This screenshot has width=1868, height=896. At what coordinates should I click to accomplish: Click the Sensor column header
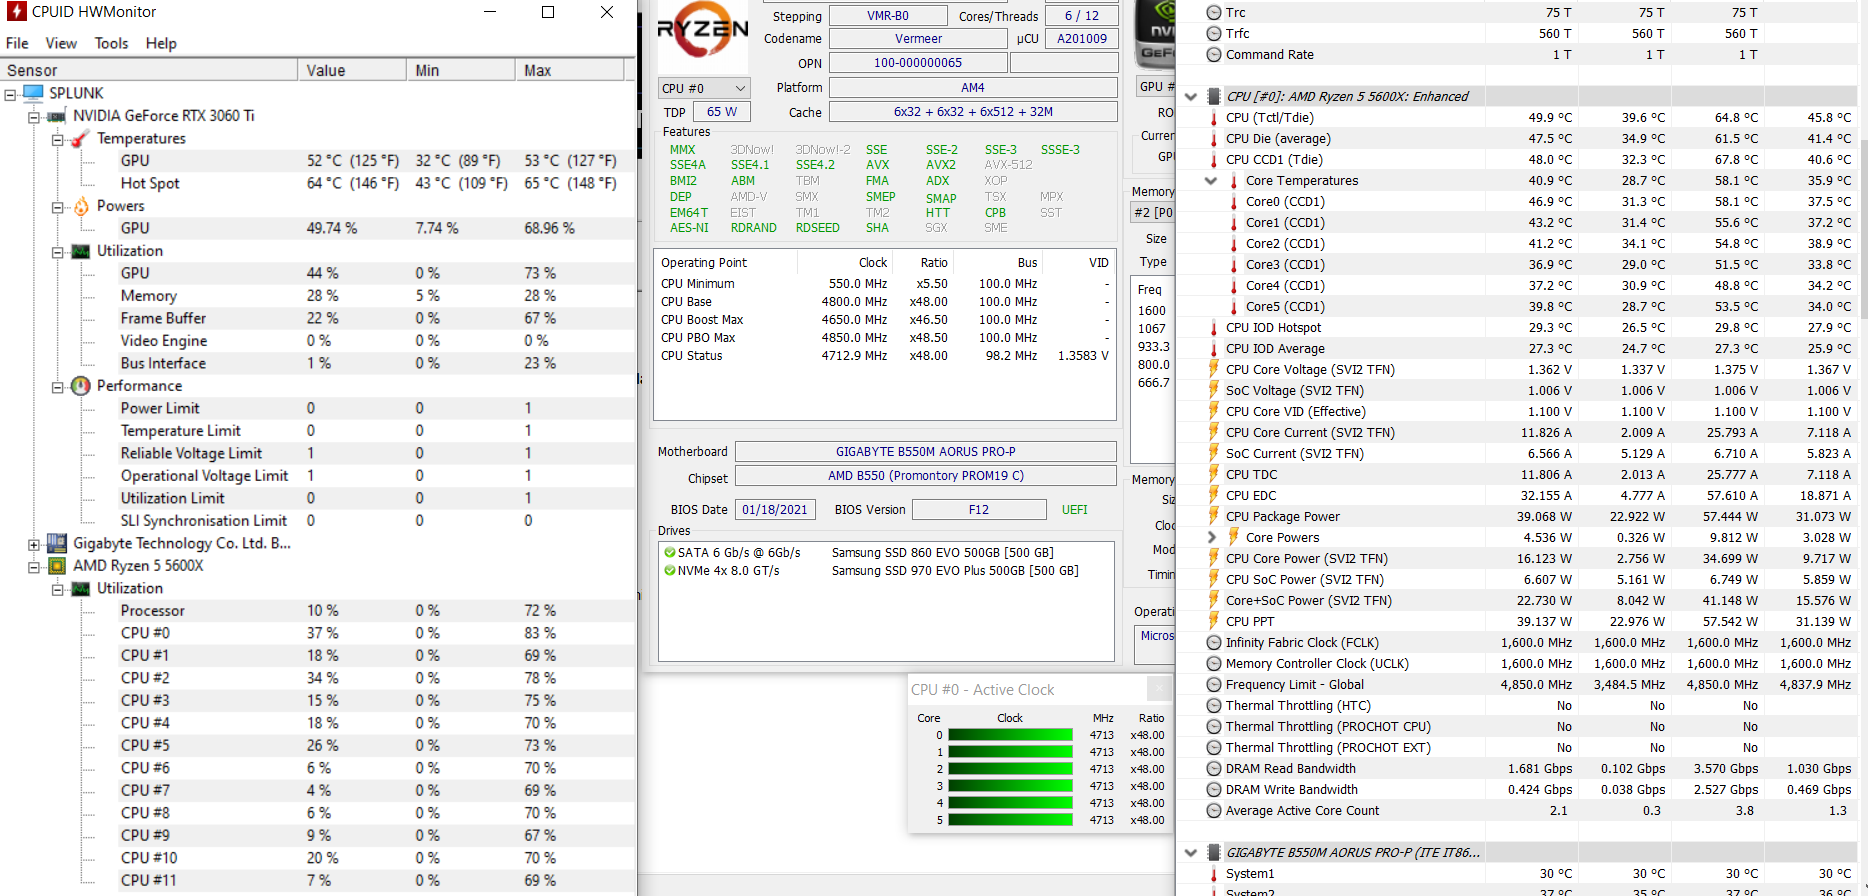[149, 70]
